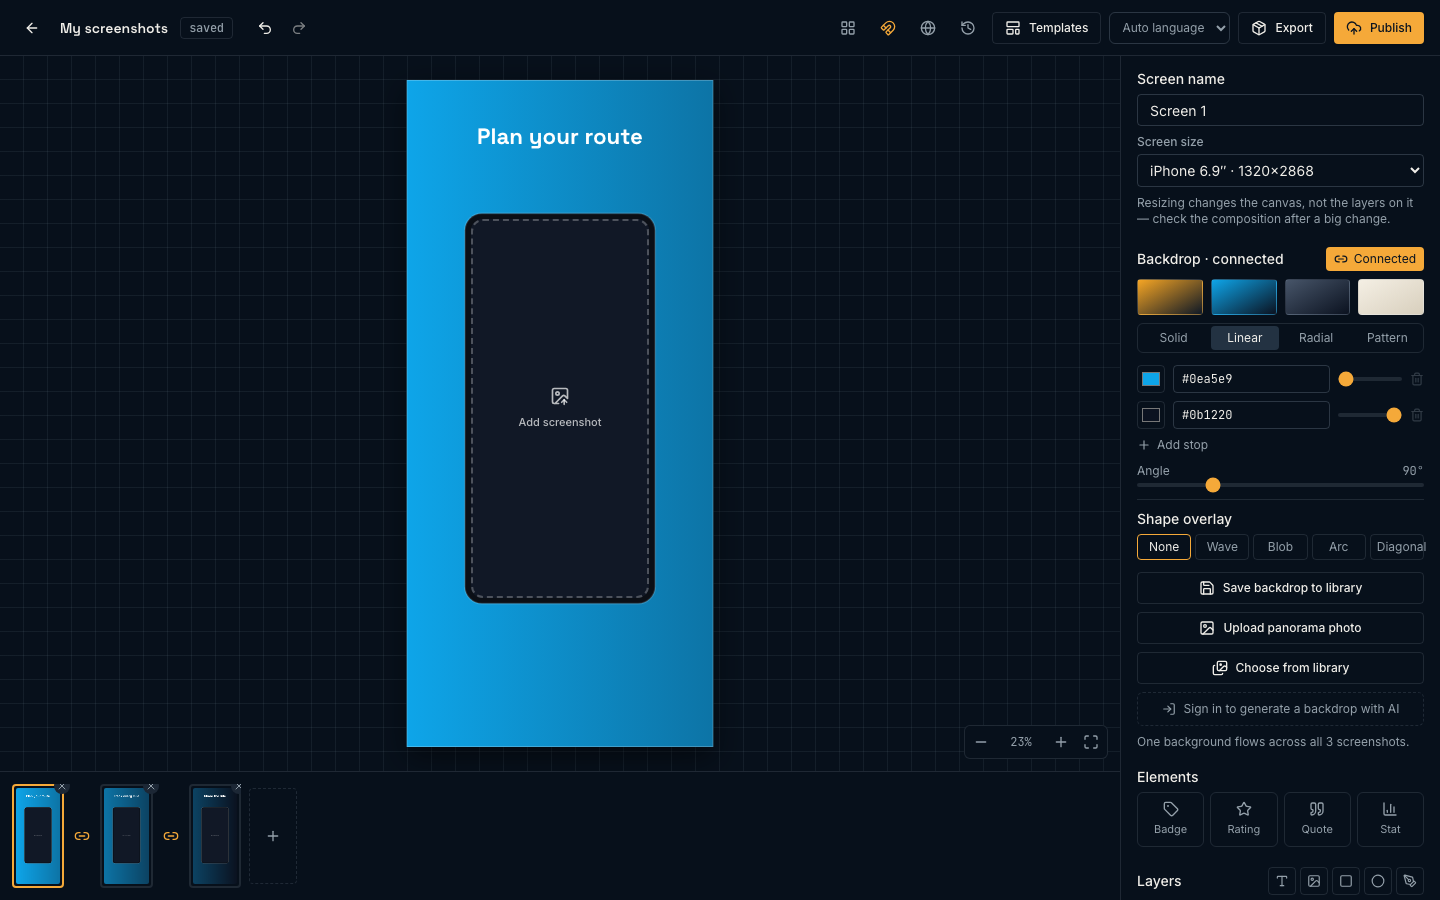The width and height of the screenshot is (1440, 900).
Task: Open color picker for #0ea5e9 stop
Action: coord(1151,379)
